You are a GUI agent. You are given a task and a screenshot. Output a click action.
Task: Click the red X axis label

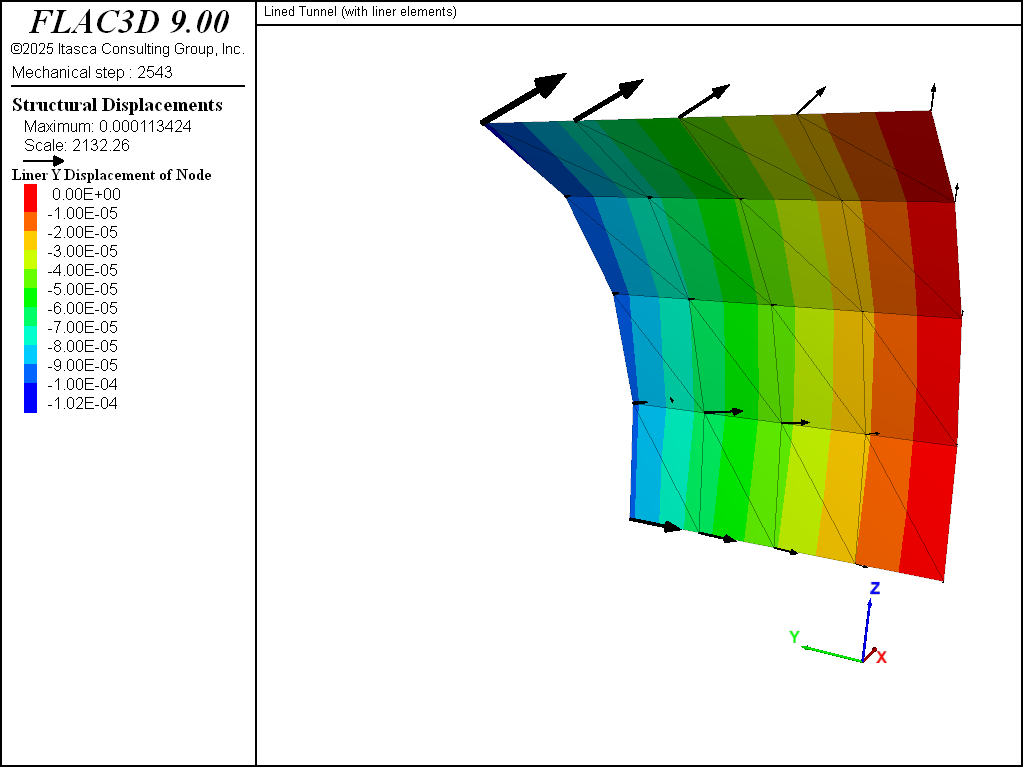[x=881, y=657]
